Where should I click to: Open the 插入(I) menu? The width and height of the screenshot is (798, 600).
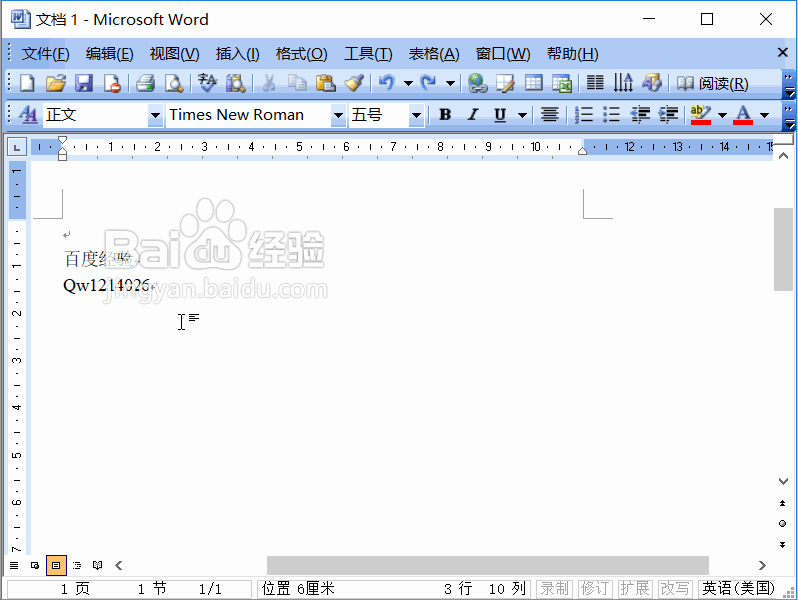coord(237,54)
